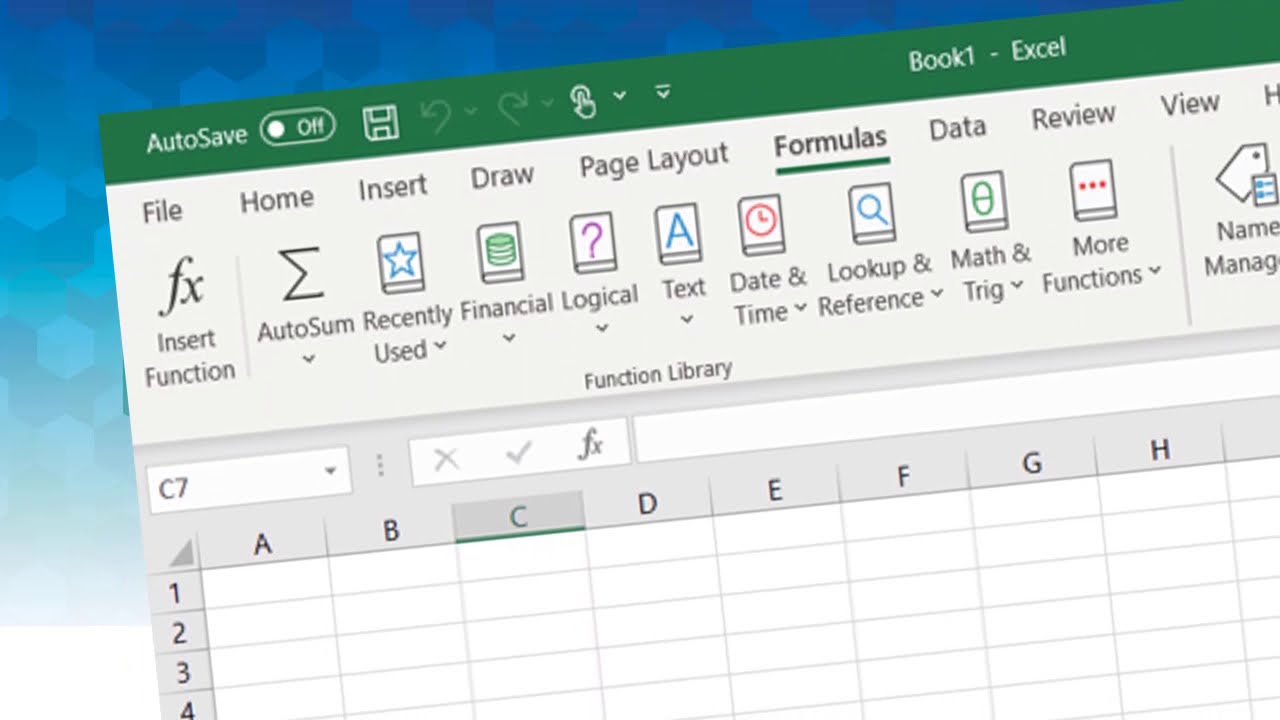Select row 2 header
1280x720 pixels.
179,632
